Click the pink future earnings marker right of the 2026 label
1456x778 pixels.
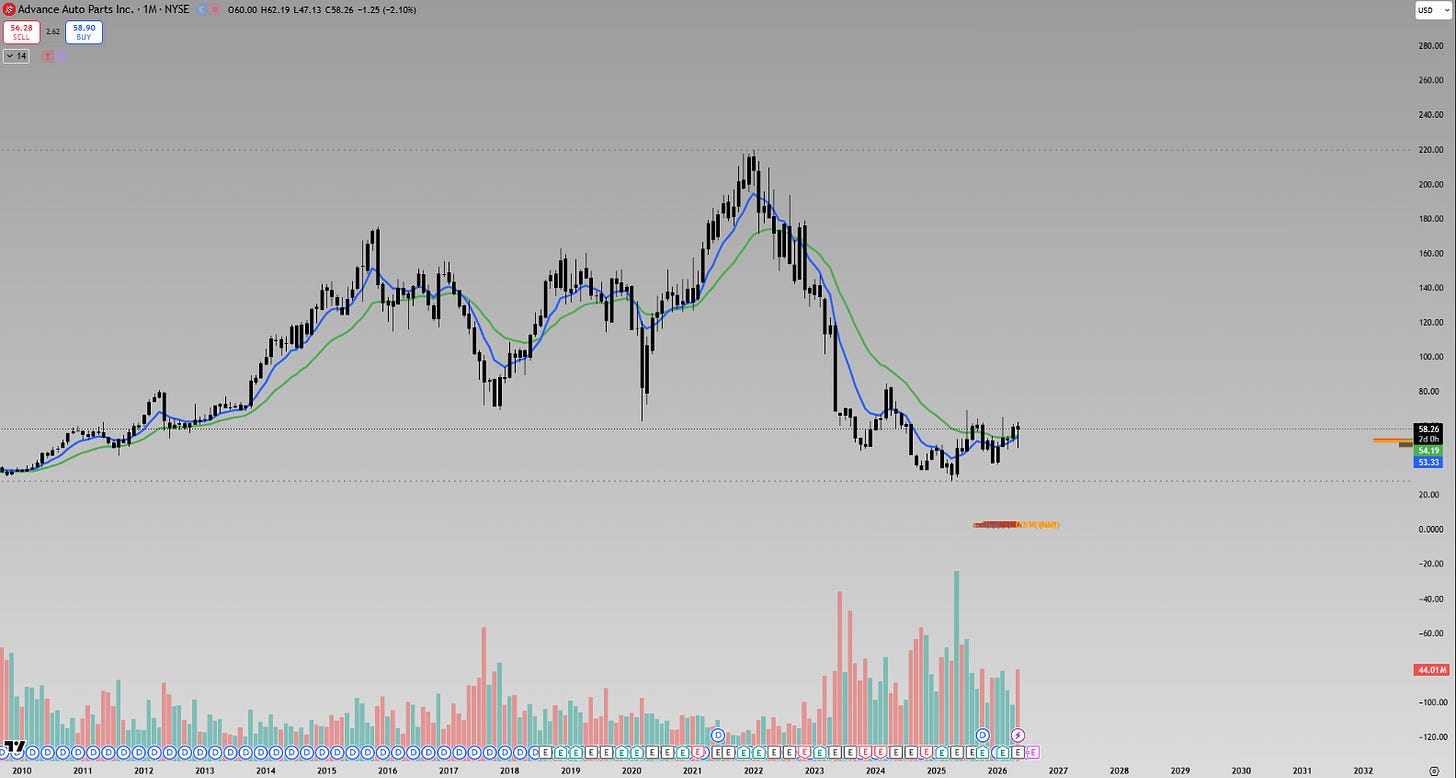click(x=1032, y=751)
